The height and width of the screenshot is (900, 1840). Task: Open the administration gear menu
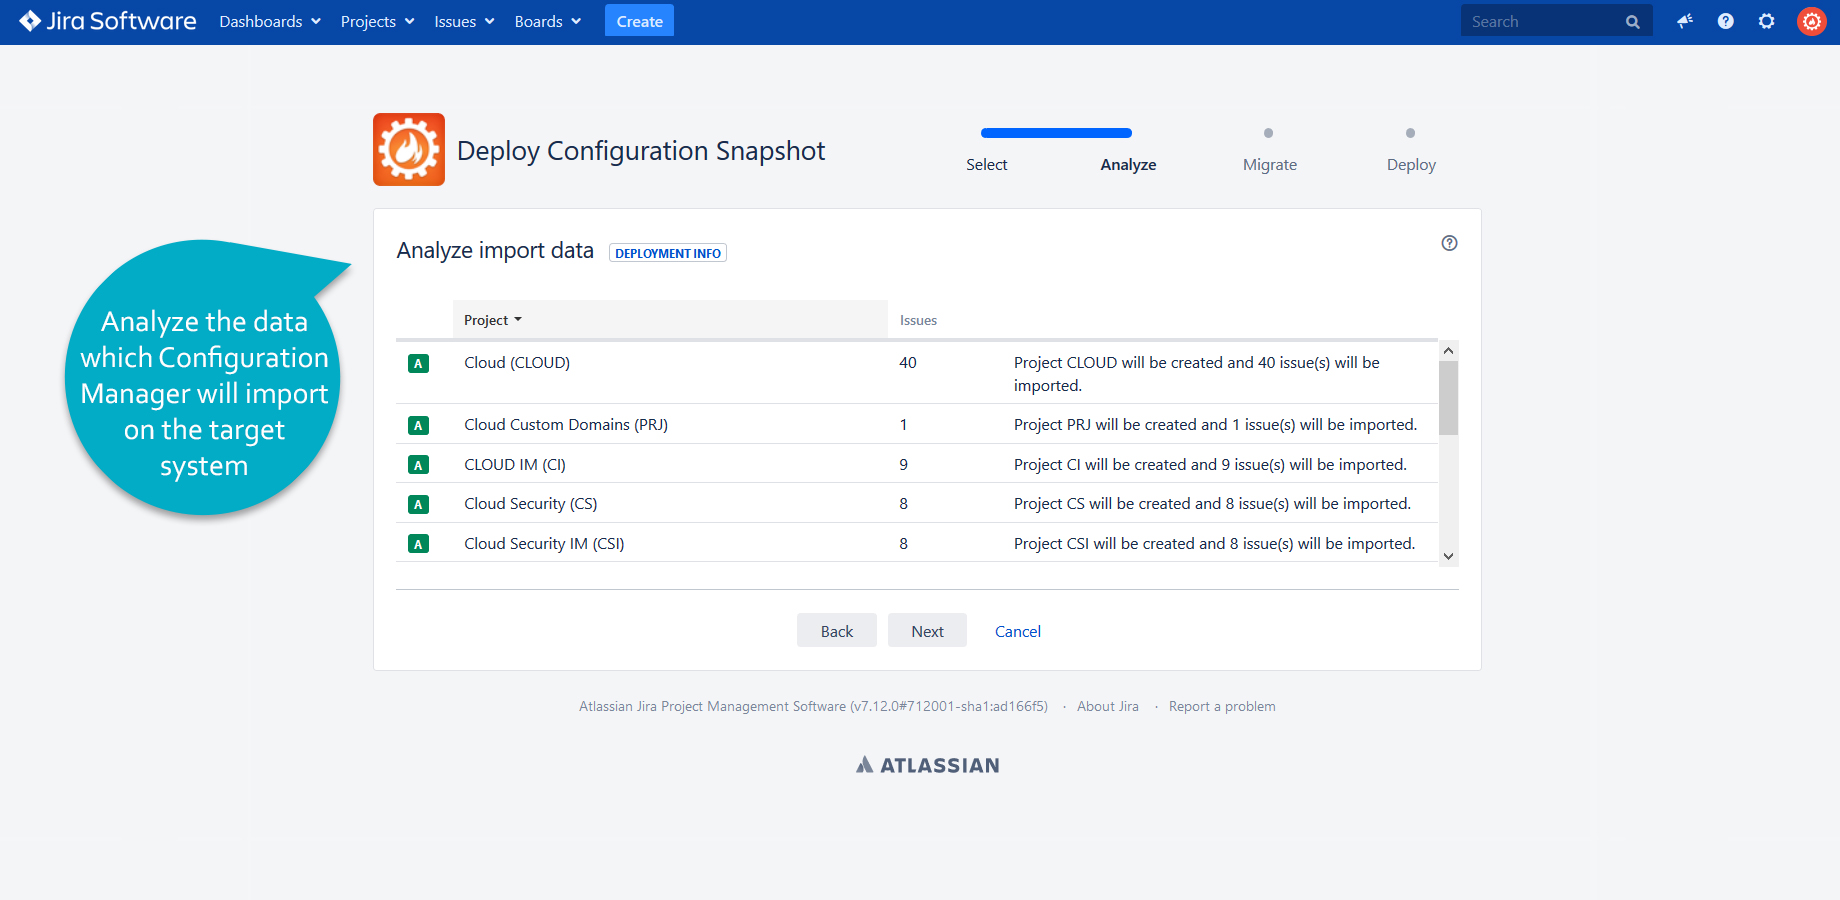click(x=1767, y=21)
